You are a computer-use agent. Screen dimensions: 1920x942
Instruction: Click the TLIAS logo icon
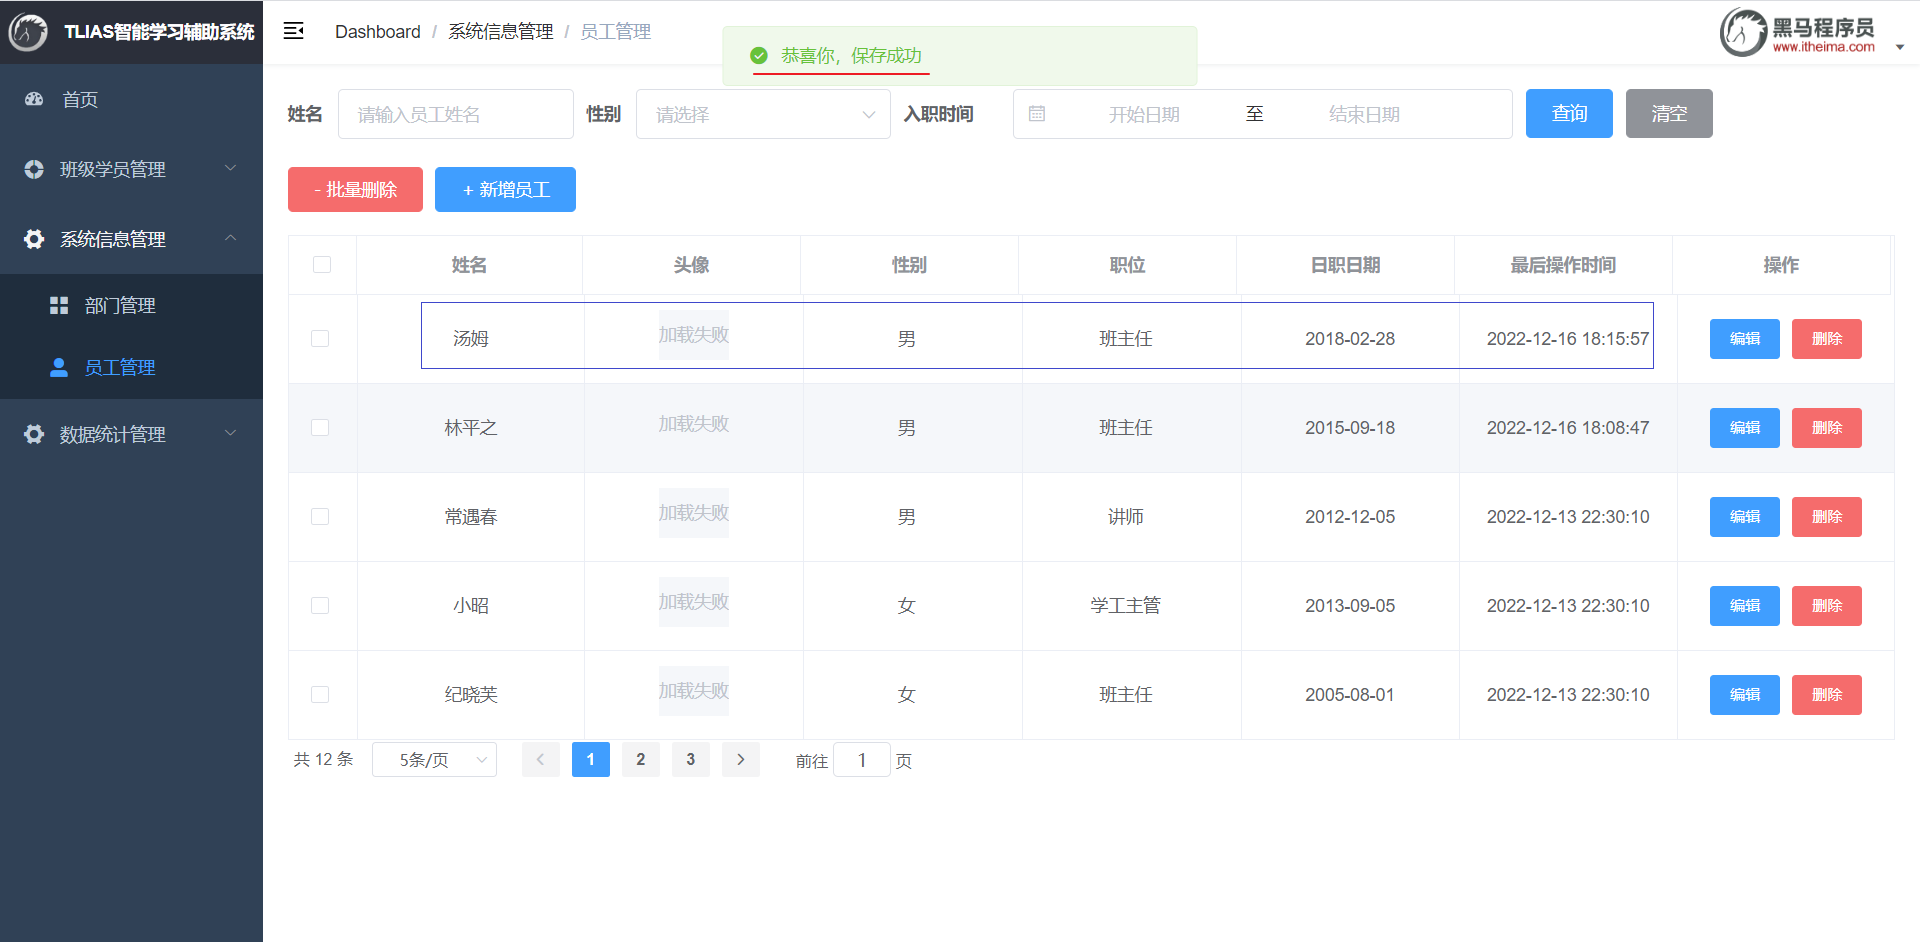click(28, 32)
